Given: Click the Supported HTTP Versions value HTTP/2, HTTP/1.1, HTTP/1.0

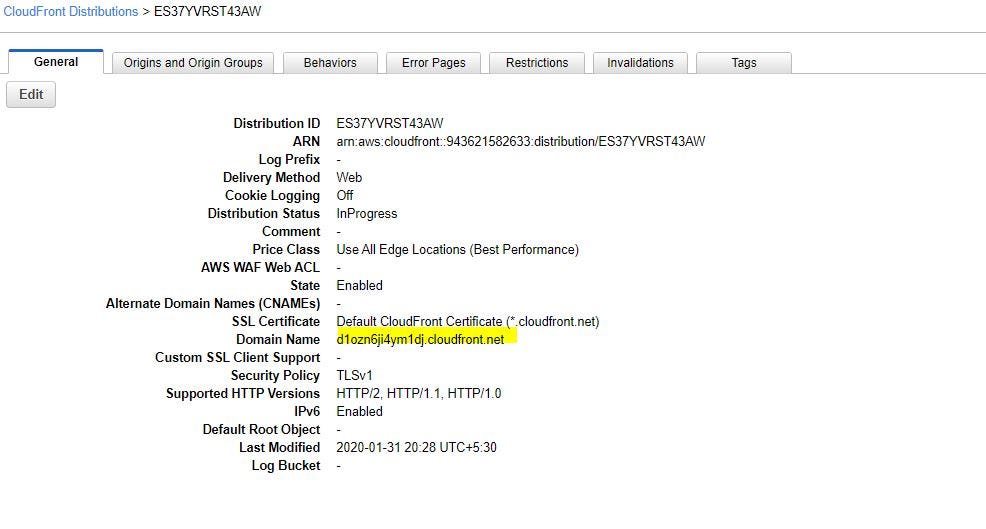Looking at the screenshot, I should click(x=419, y=394).
